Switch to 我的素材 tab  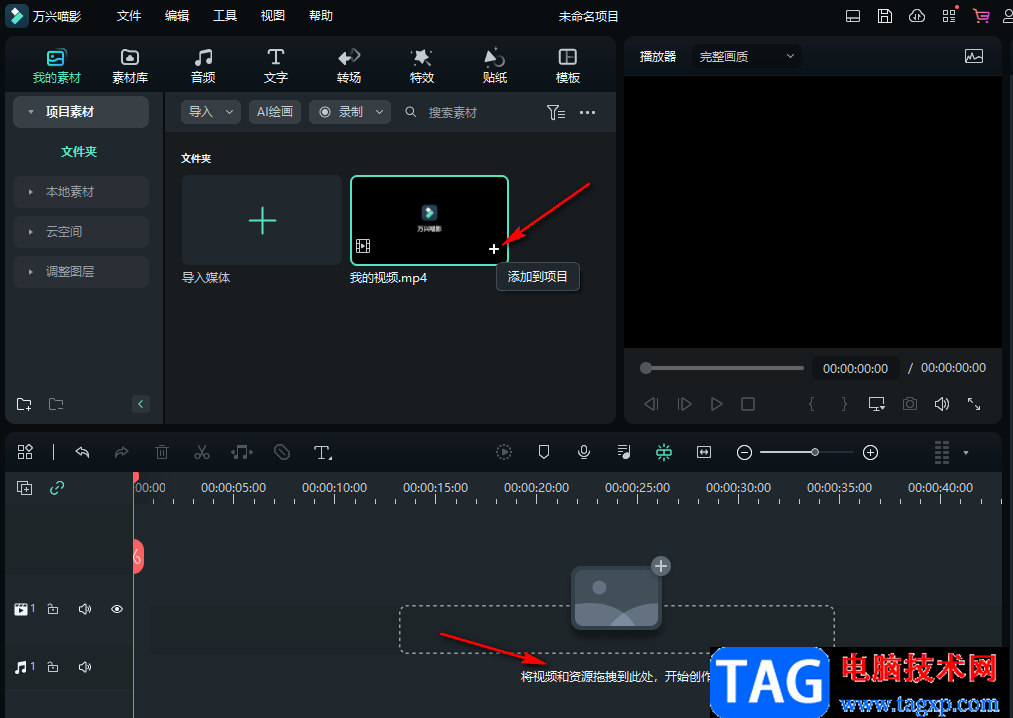(56, 66)
